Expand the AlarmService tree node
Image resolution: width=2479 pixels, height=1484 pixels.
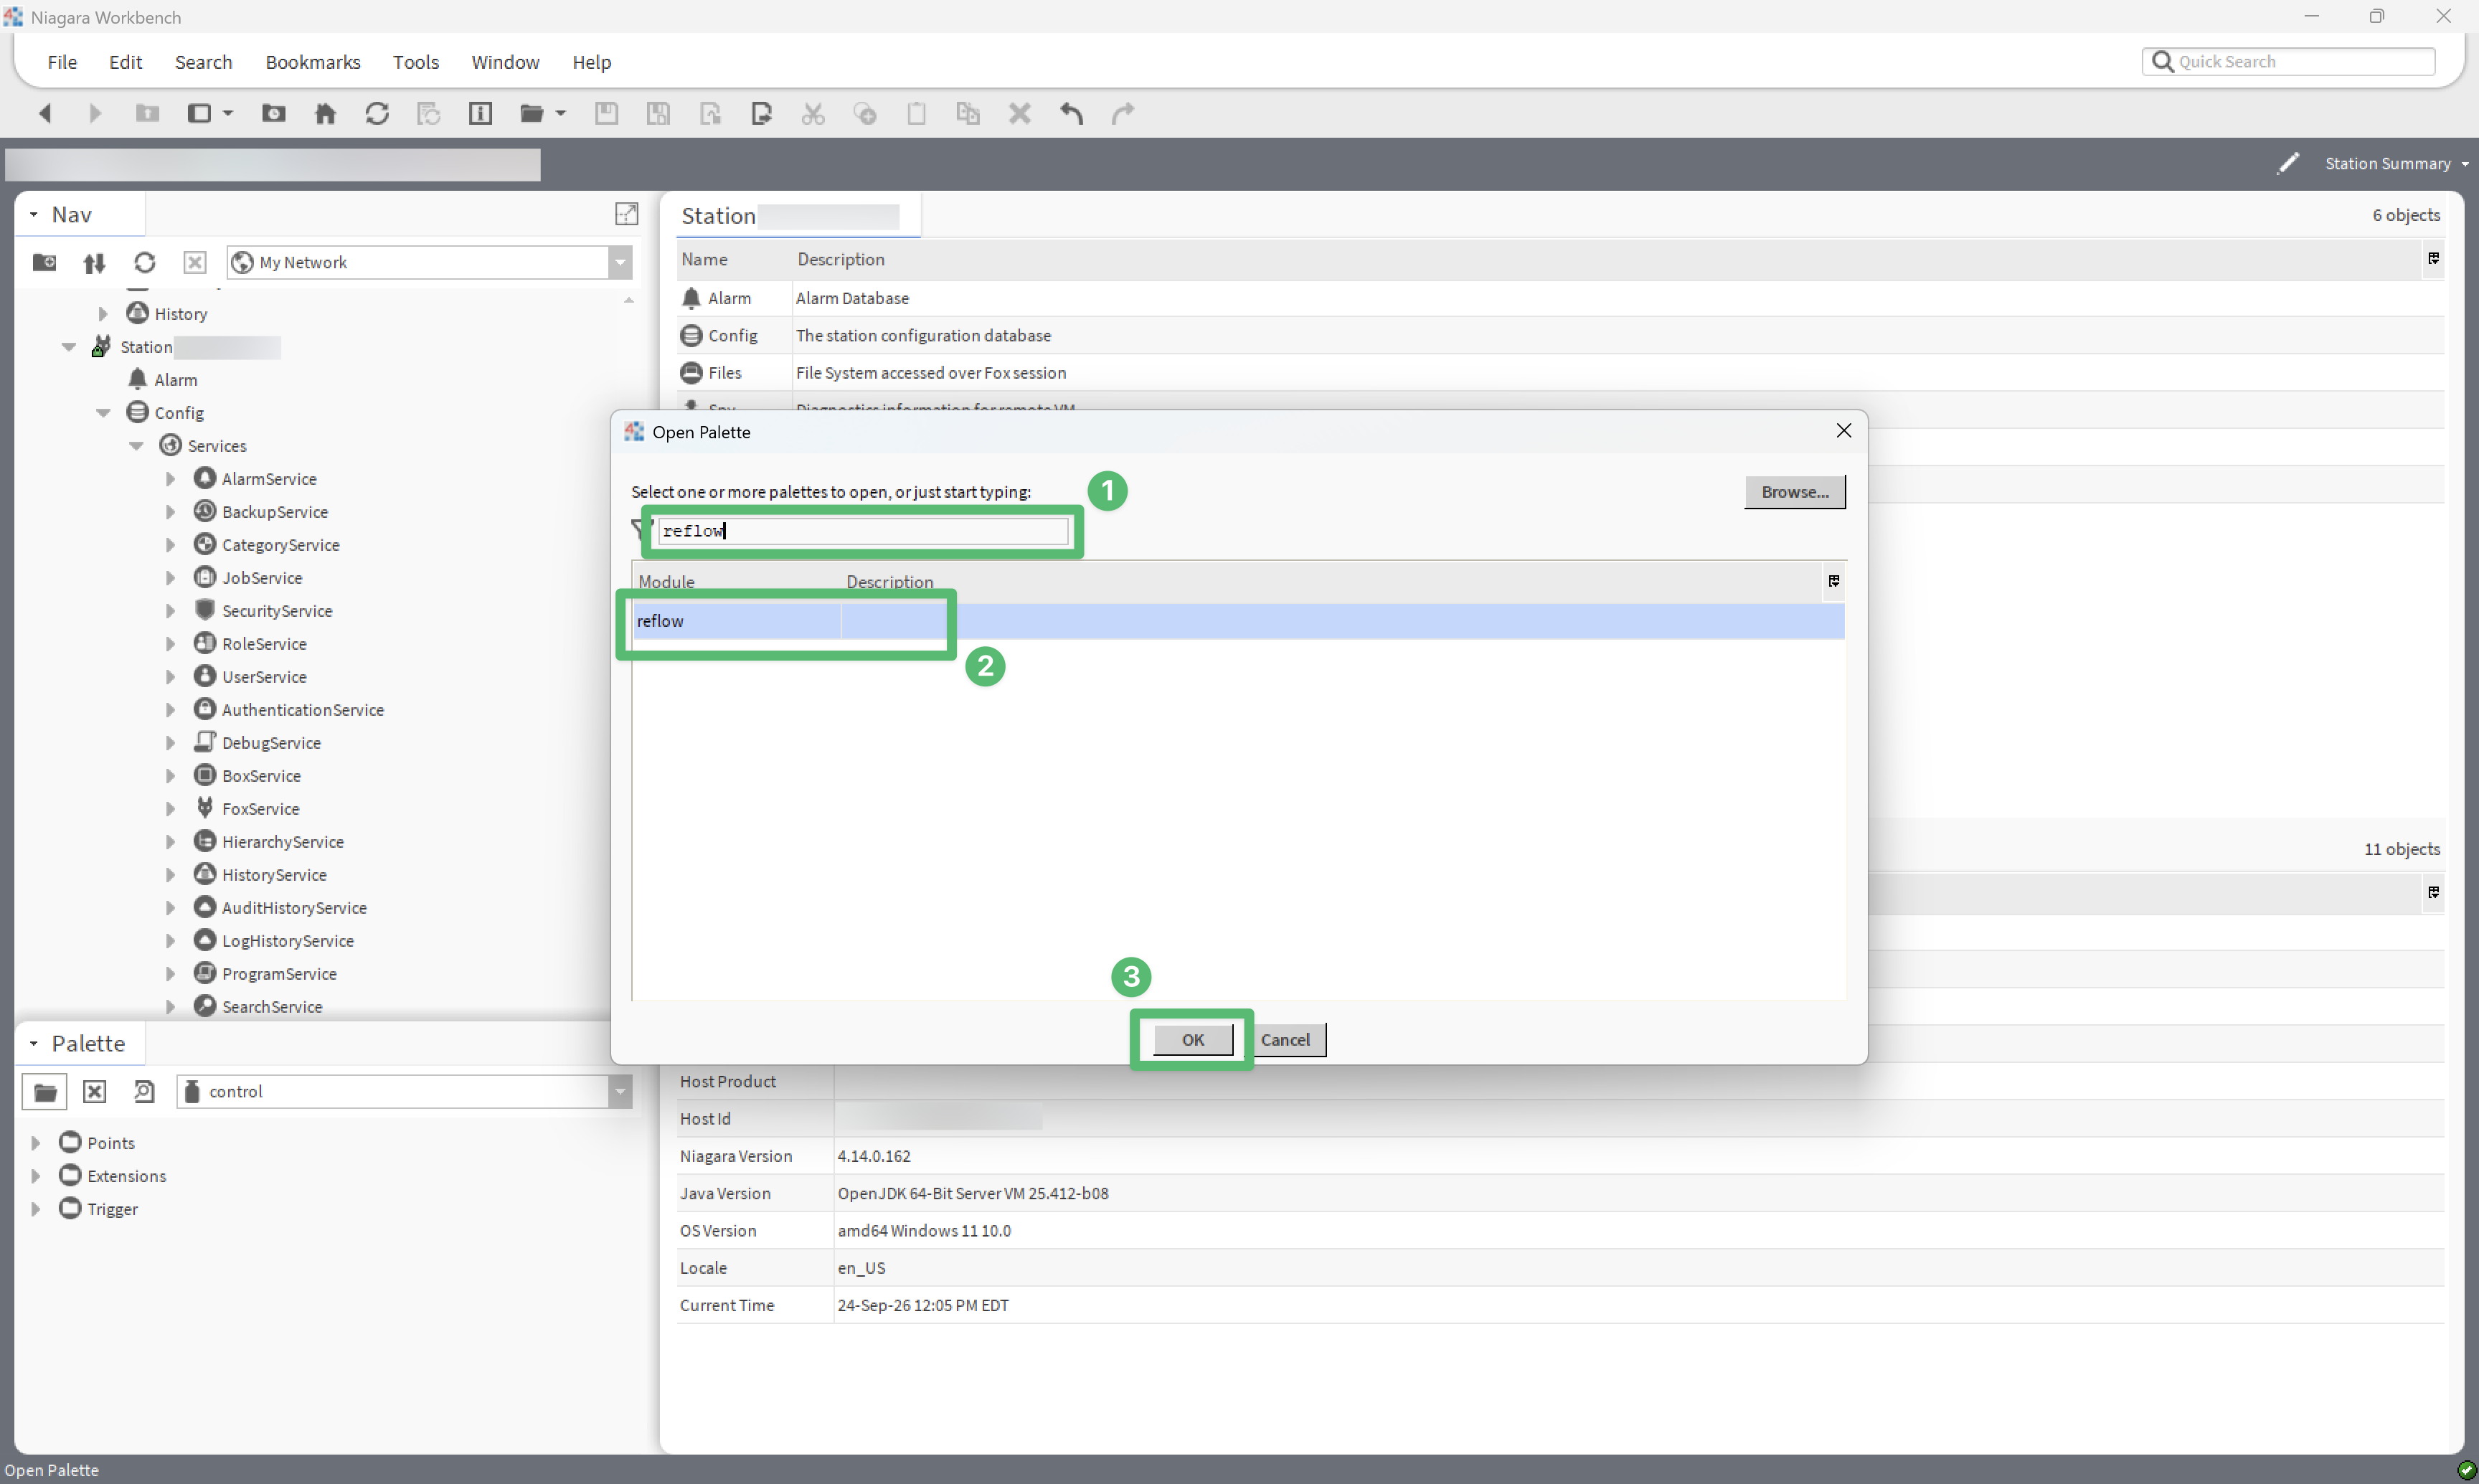tap(171, 479)
